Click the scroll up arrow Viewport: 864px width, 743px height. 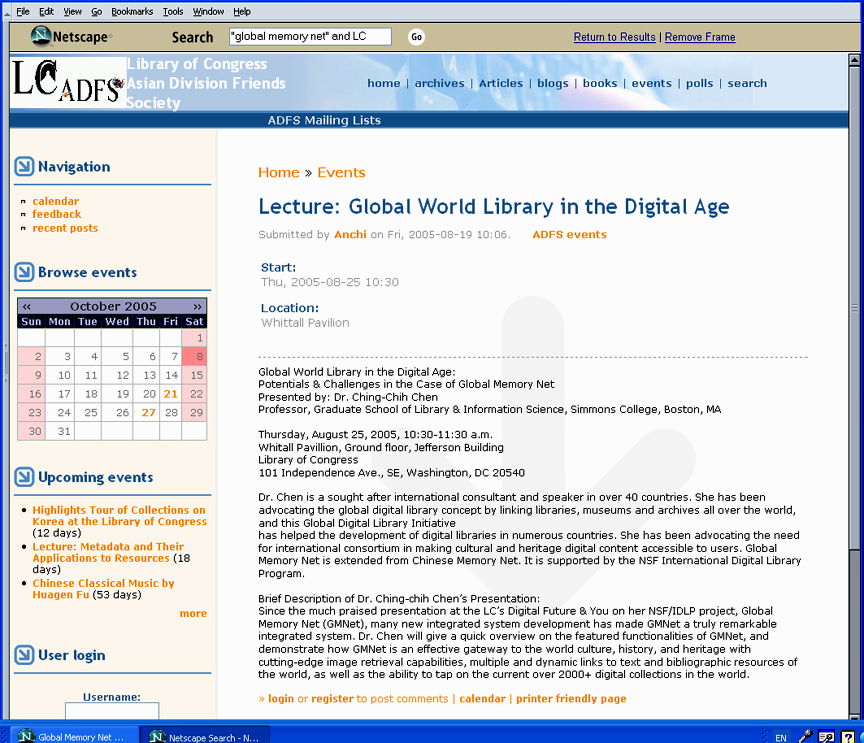854,60
